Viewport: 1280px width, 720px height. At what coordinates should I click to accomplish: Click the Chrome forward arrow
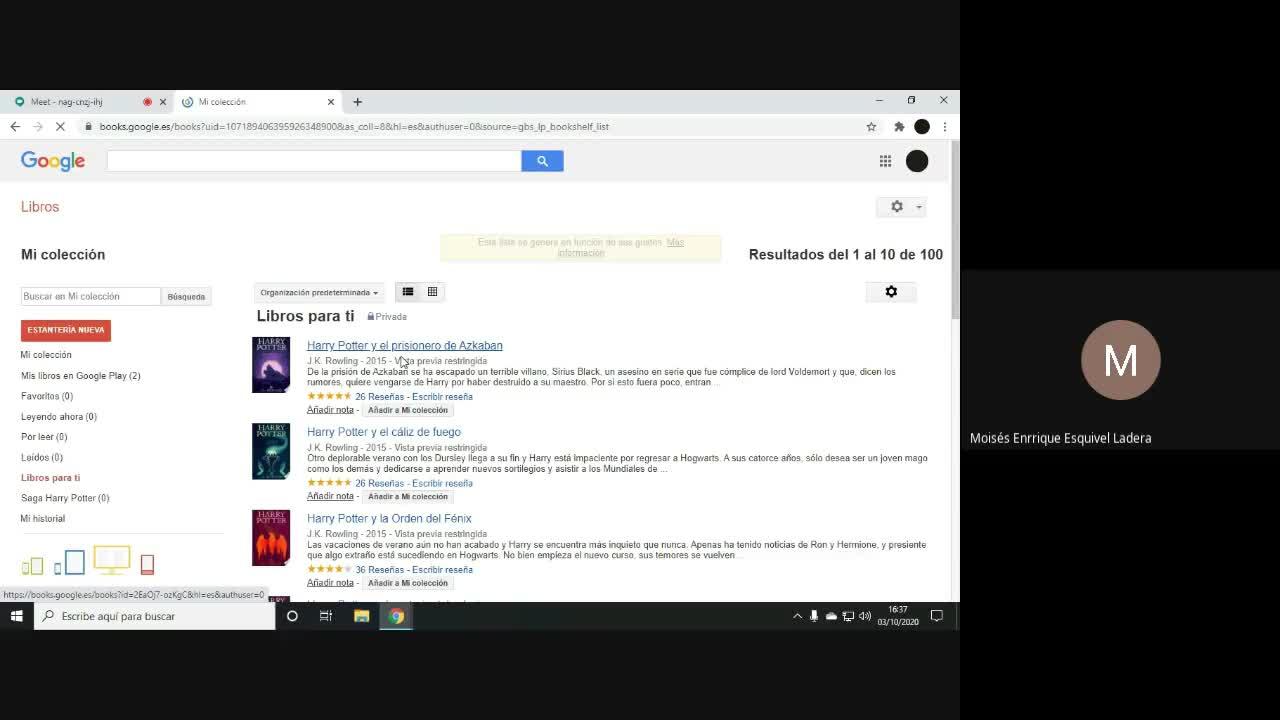(38, 127)
